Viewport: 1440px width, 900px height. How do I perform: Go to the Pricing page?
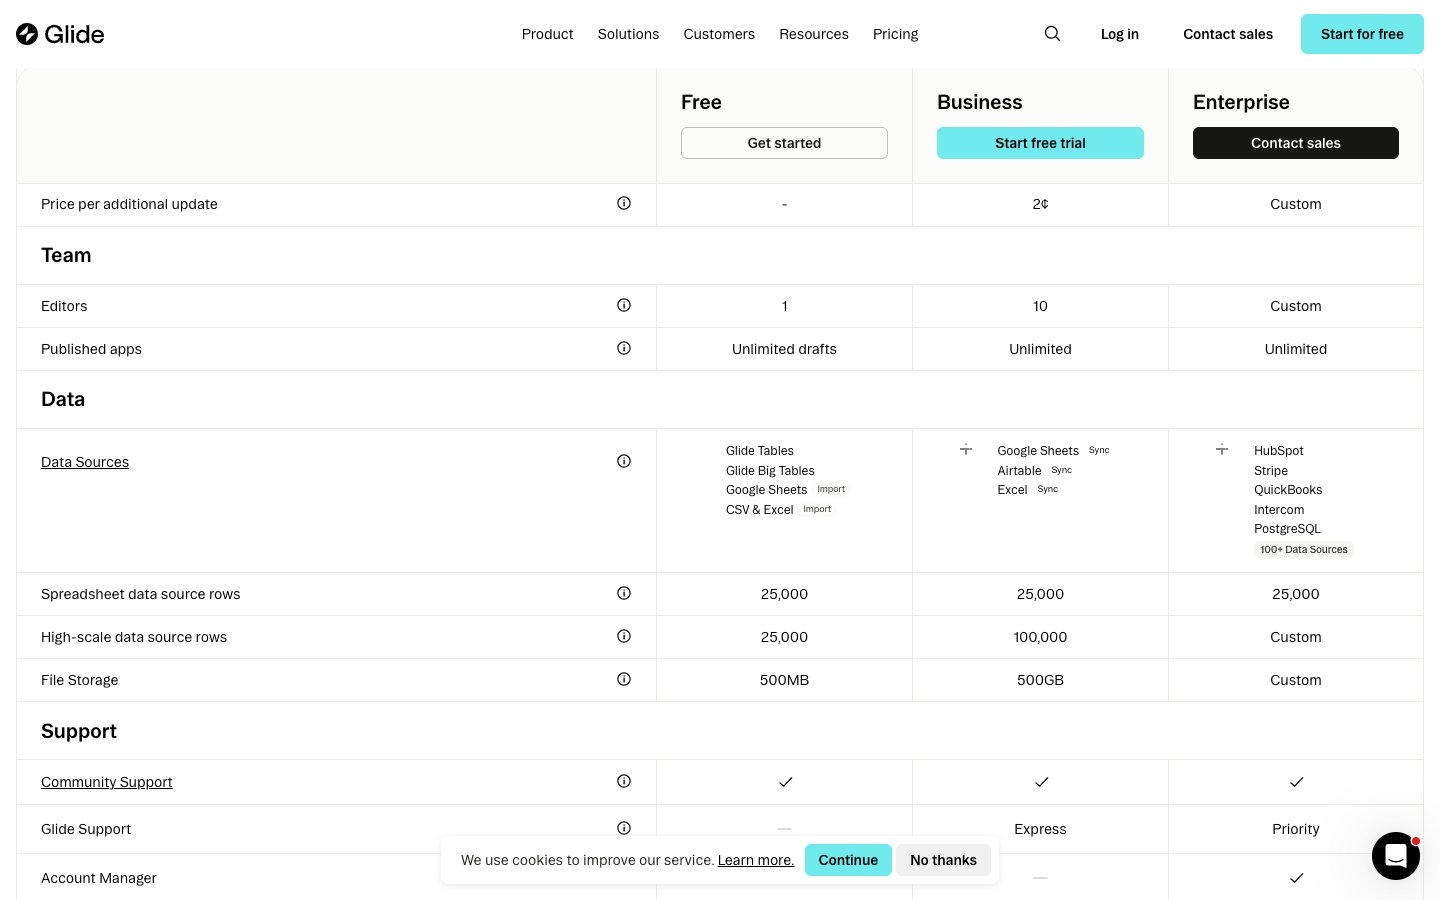895,34
